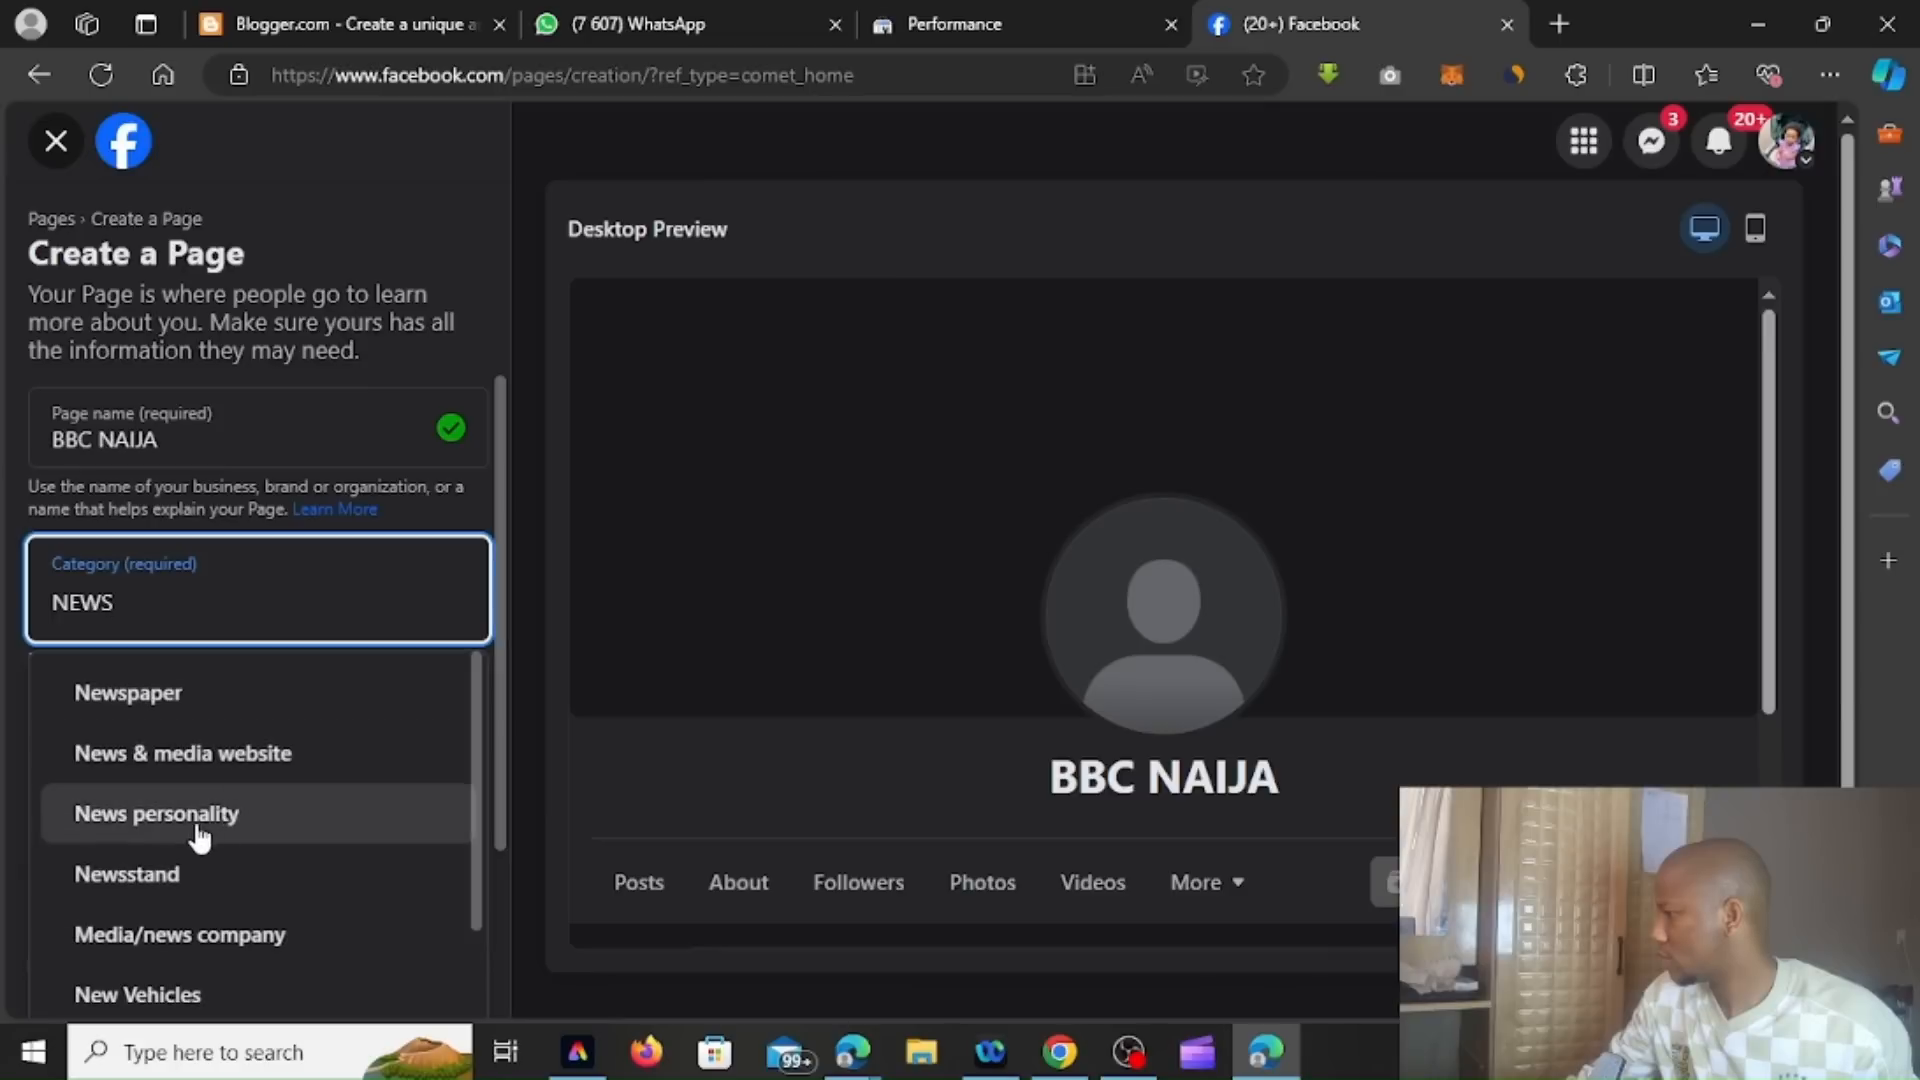Open Videos tab in page preview

pos(1093,883)
